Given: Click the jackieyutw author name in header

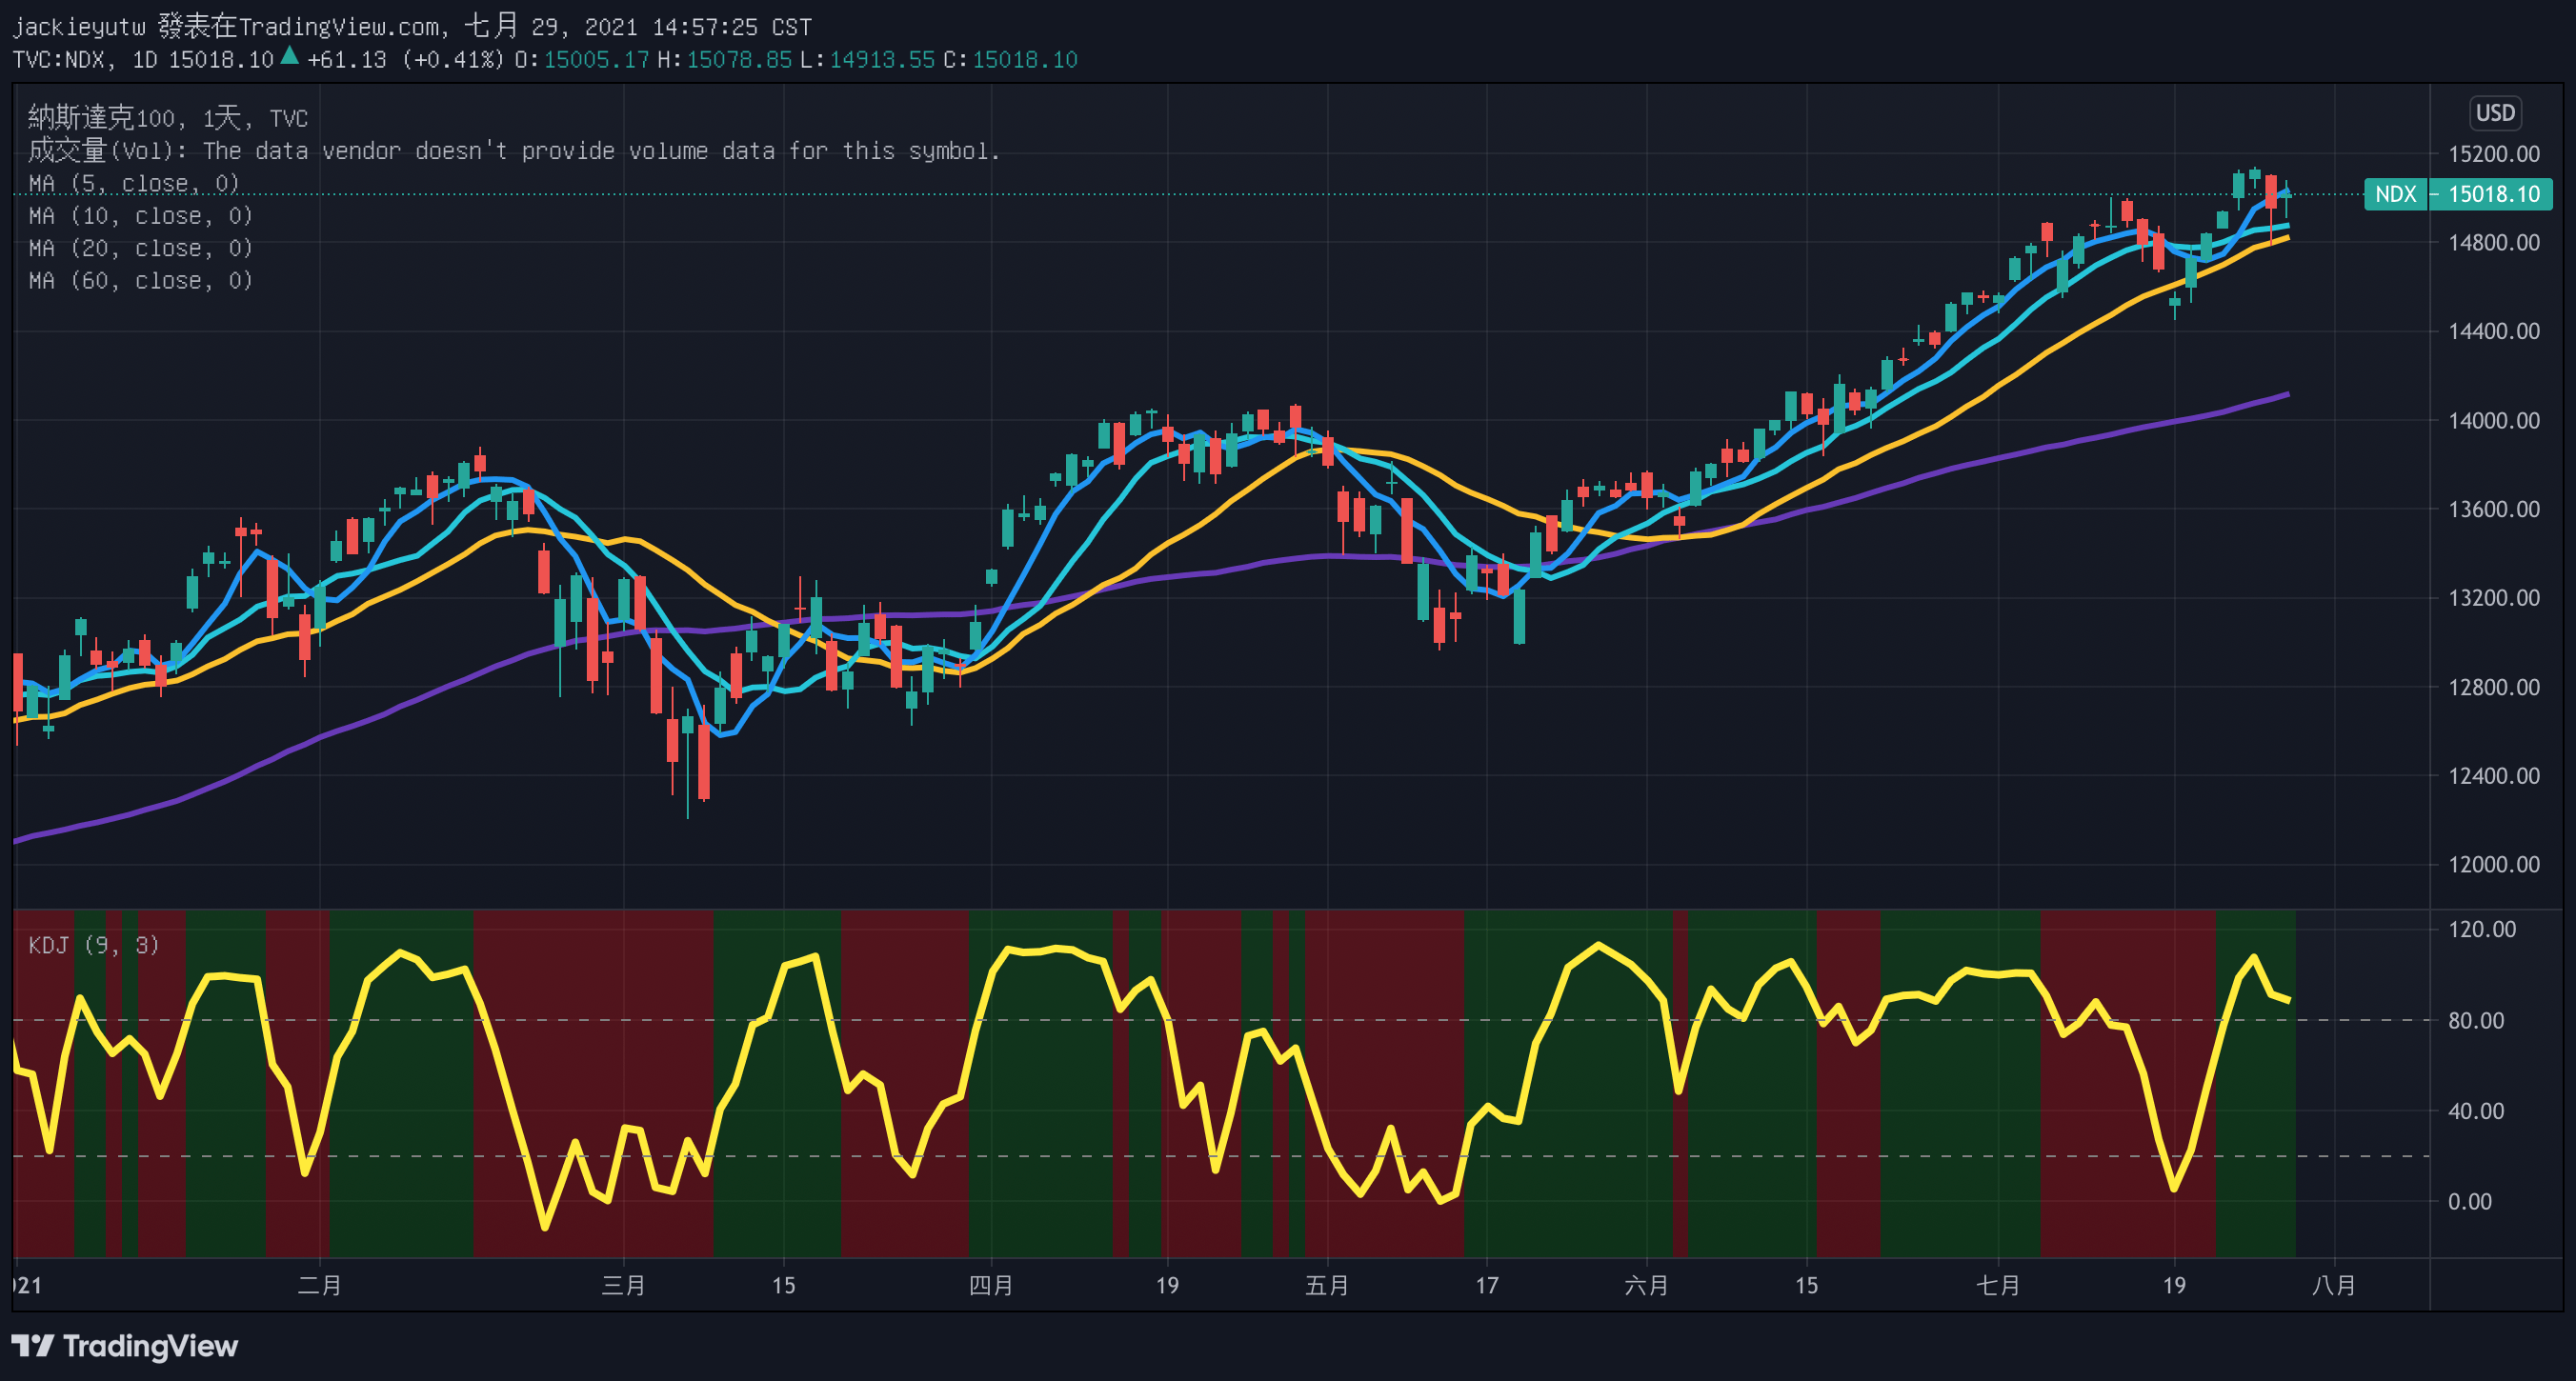Looking at the screenshot, I should (79, 27).
